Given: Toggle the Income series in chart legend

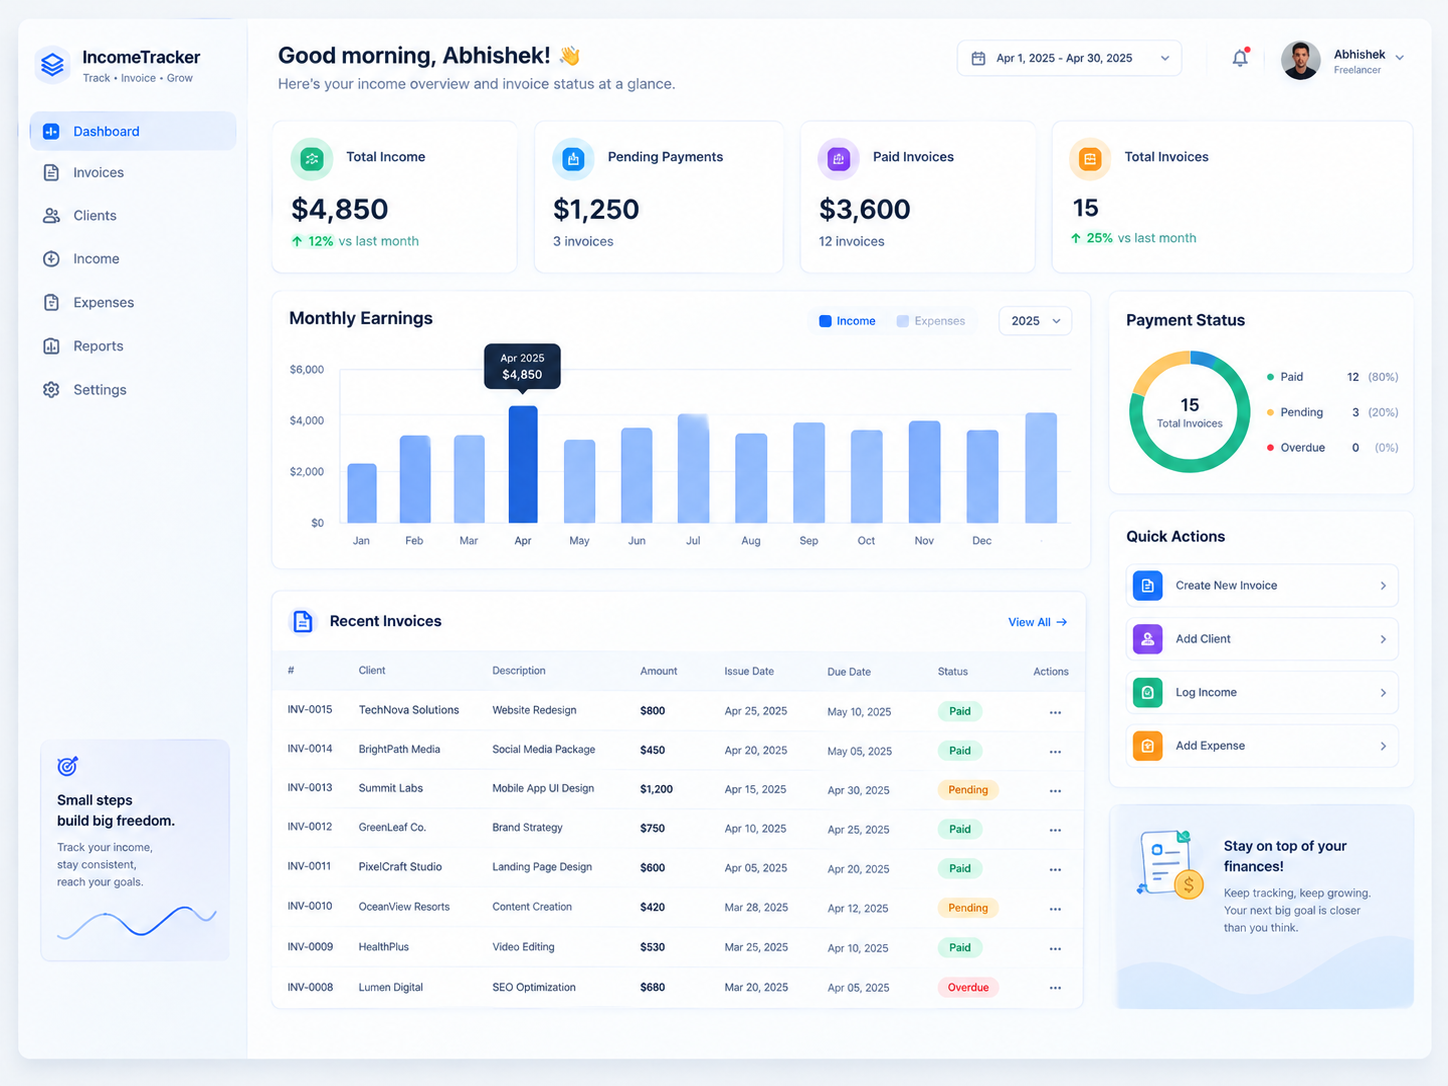Looking at the screenshot, I should pyautogui.click(x=847, y=321).
